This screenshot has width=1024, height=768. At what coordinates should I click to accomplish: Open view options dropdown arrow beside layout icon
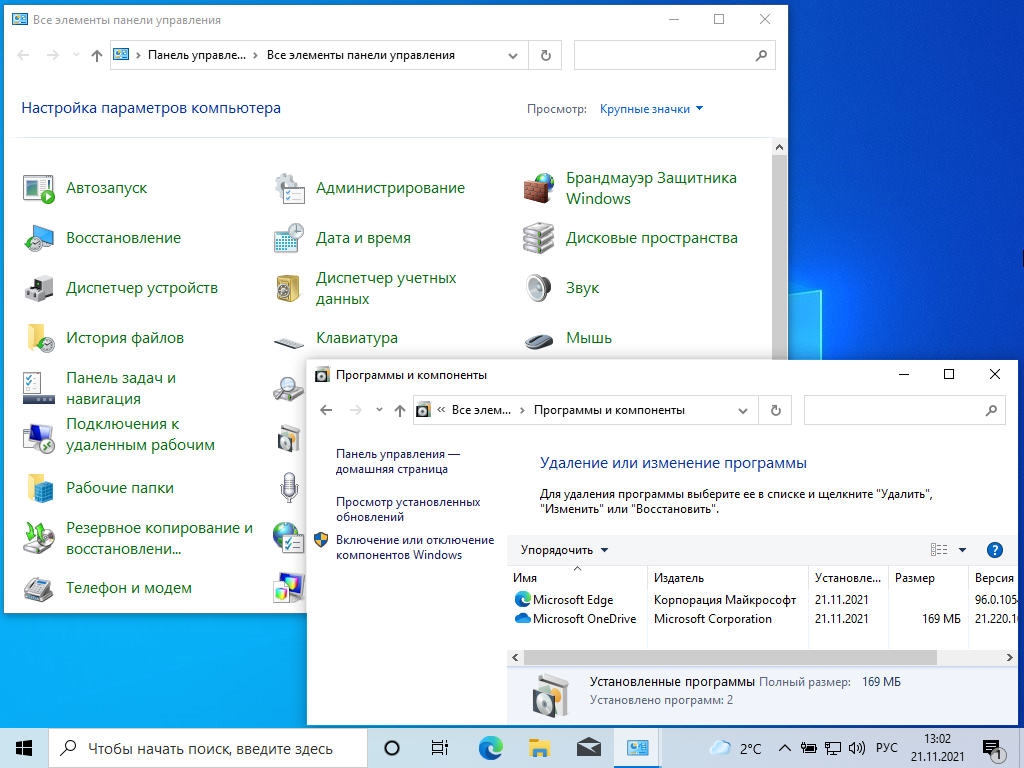point(962,550)
